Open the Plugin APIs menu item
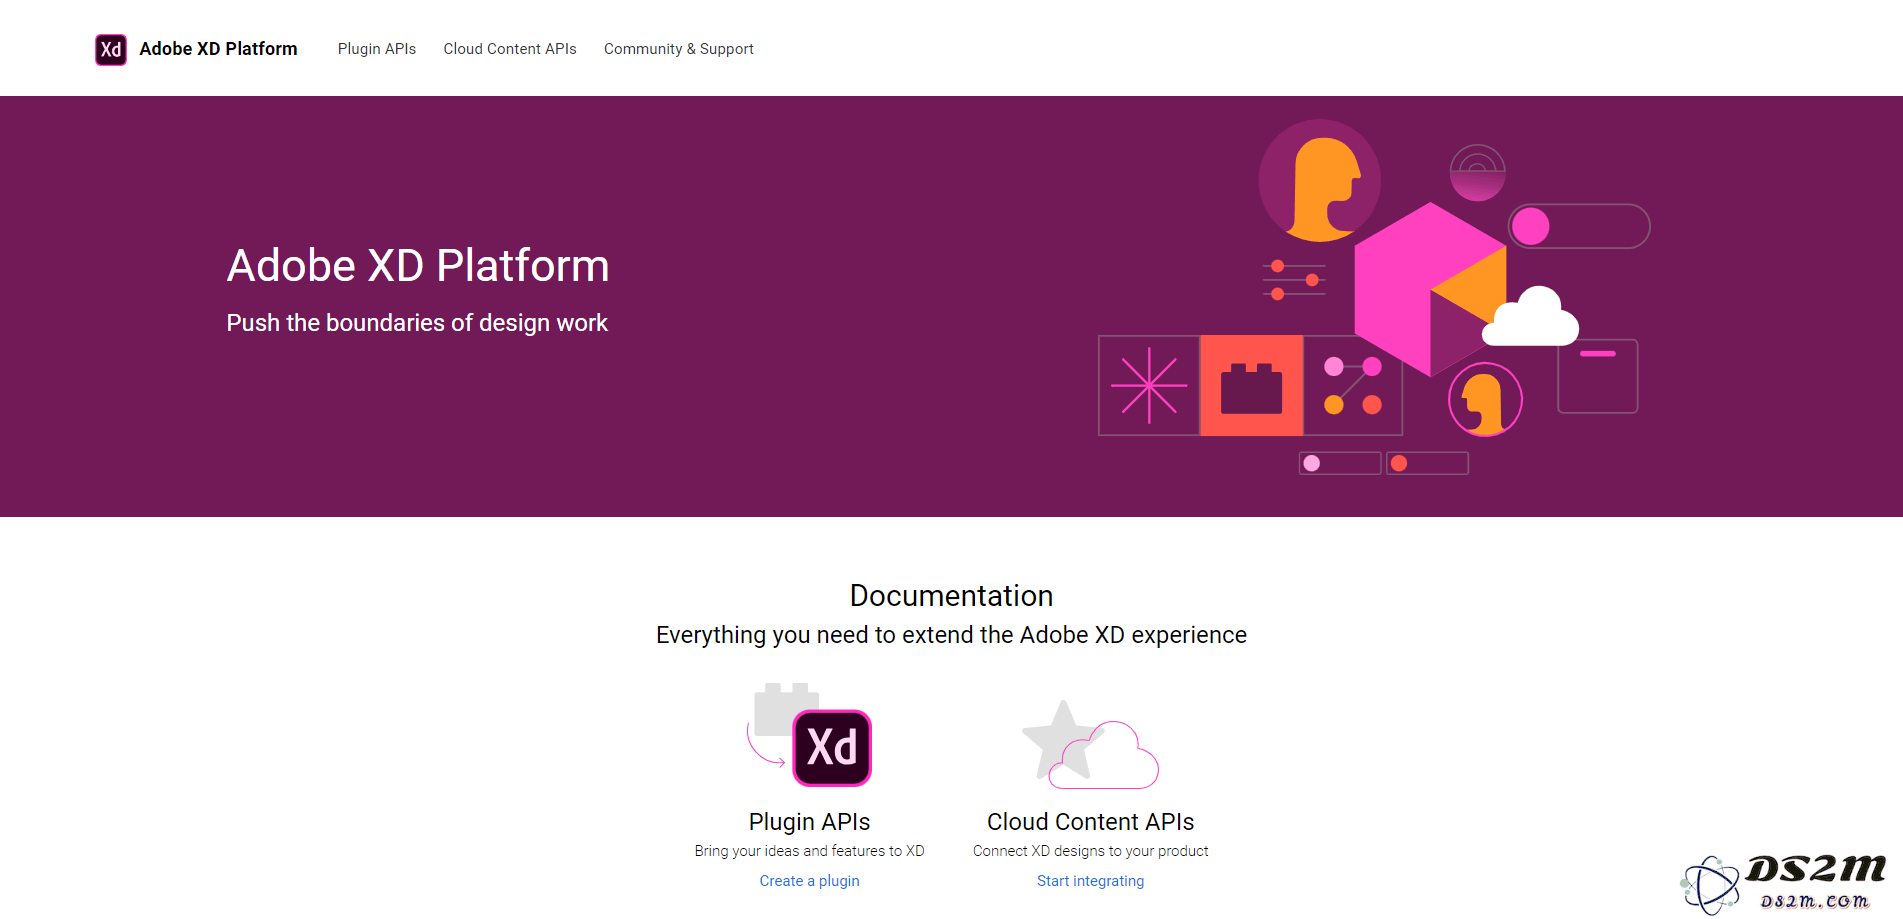 click(377, 49)
